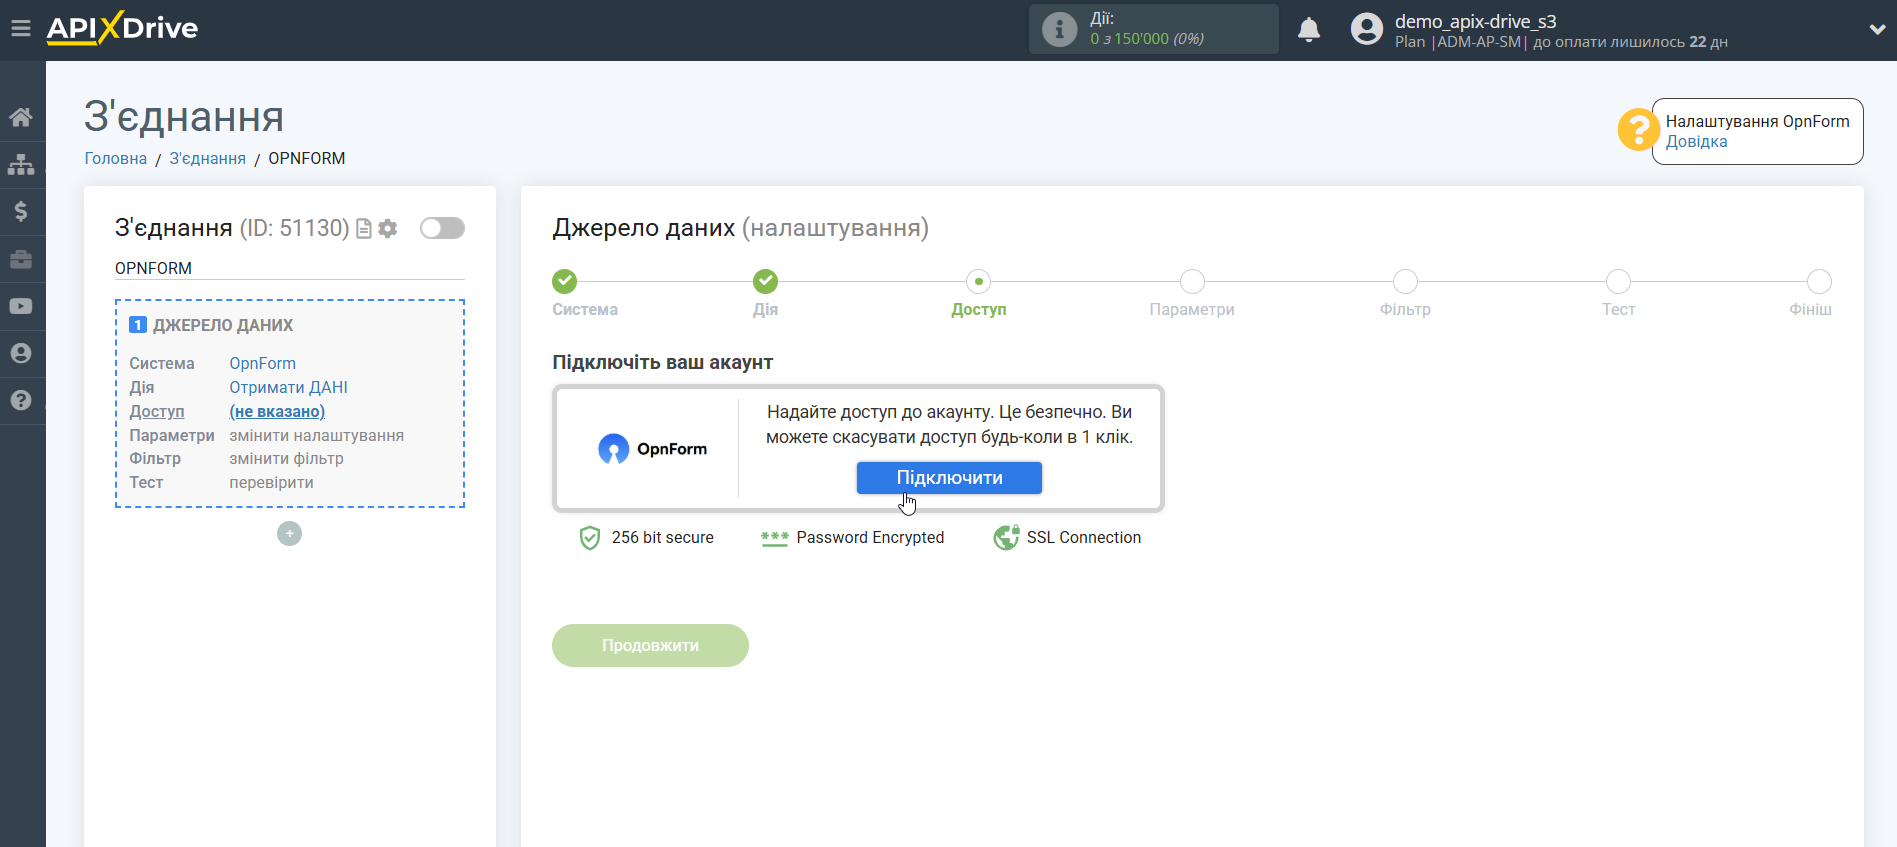Click the Продовжити button
Screen dimensions: 1897x847
650,646
